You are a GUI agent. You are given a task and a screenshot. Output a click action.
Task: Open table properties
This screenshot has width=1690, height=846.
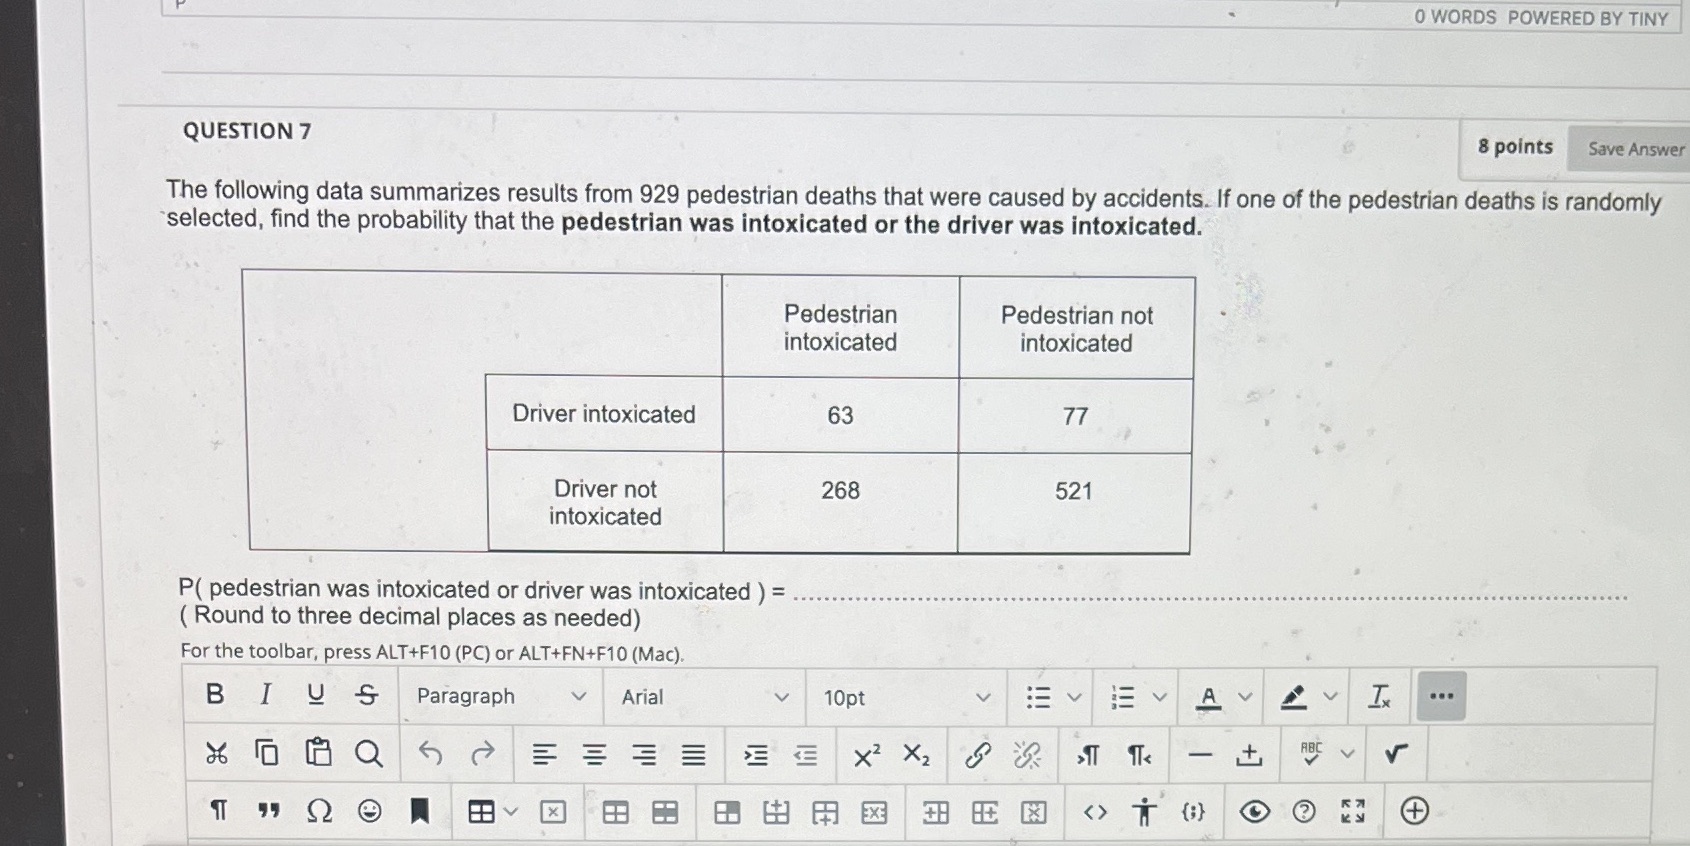pos(615,813)
